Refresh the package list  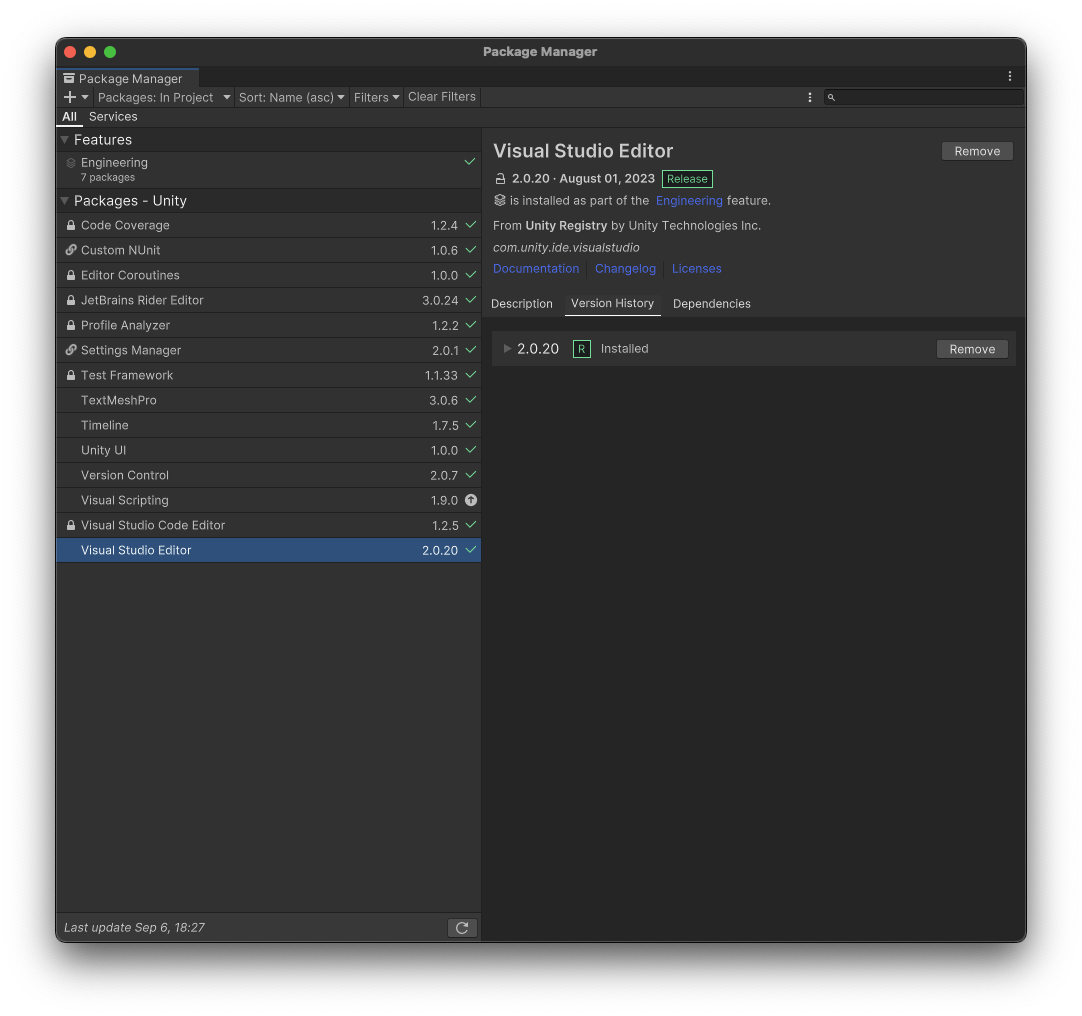pyautogui.click(x=462, y=928)
